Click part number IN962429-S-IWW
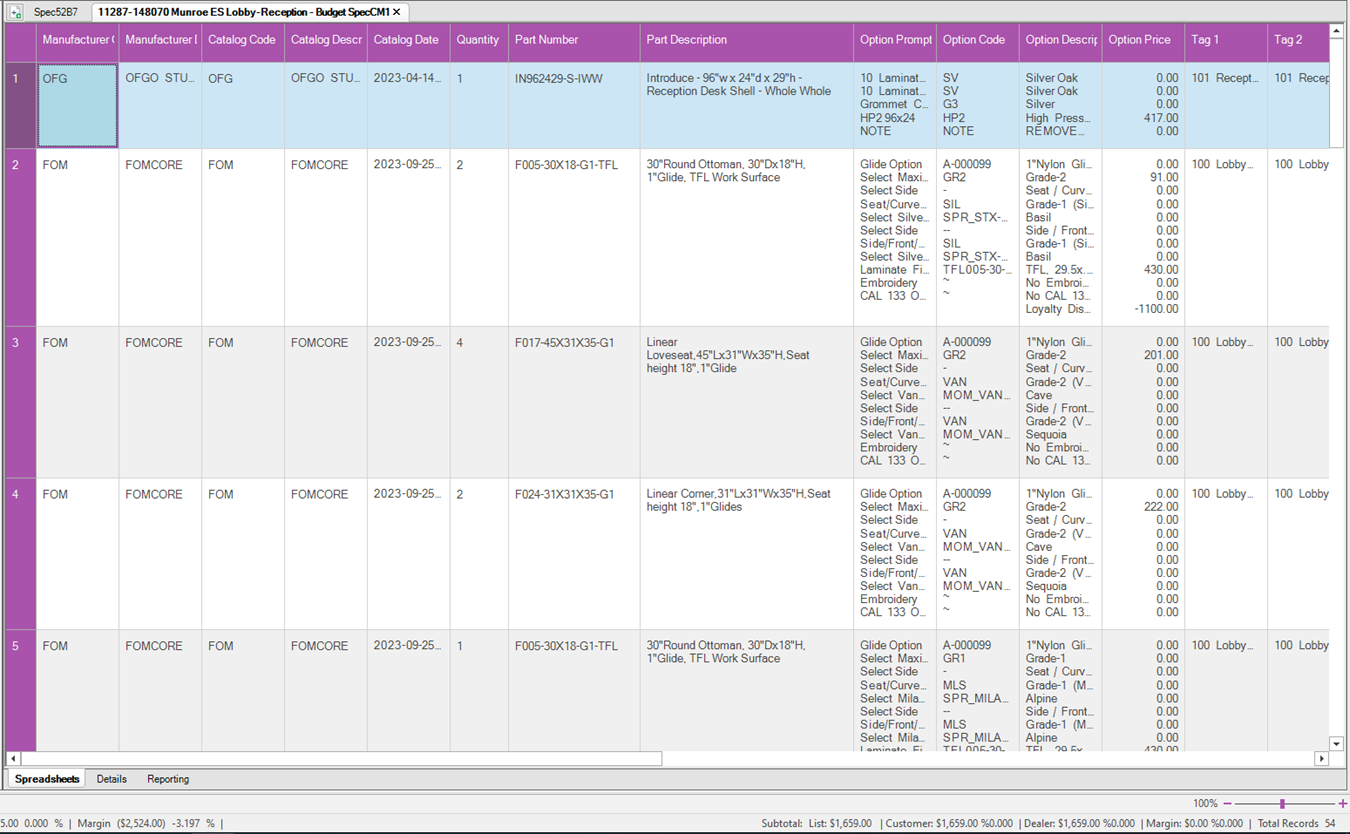Image resolution: width=1350 pixels, height=834 pixels. [559, 78]
